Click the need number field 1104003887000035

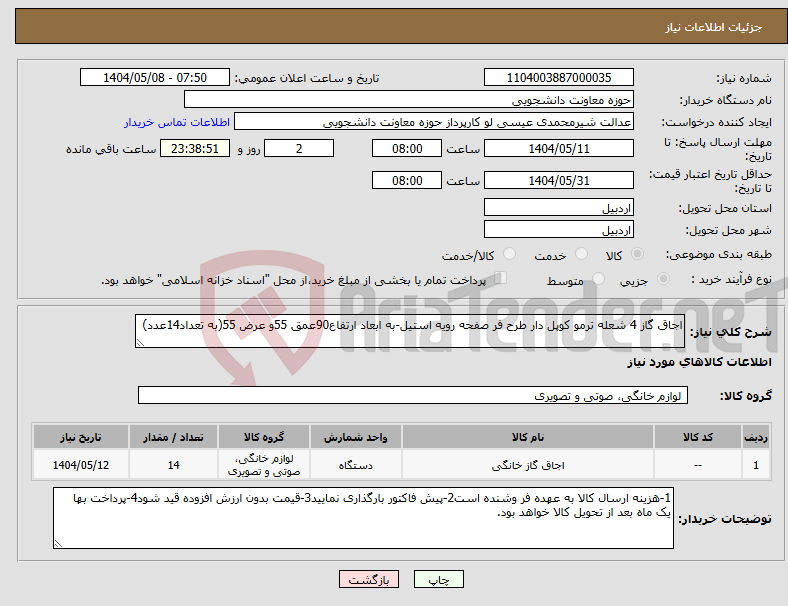[558, 77]
